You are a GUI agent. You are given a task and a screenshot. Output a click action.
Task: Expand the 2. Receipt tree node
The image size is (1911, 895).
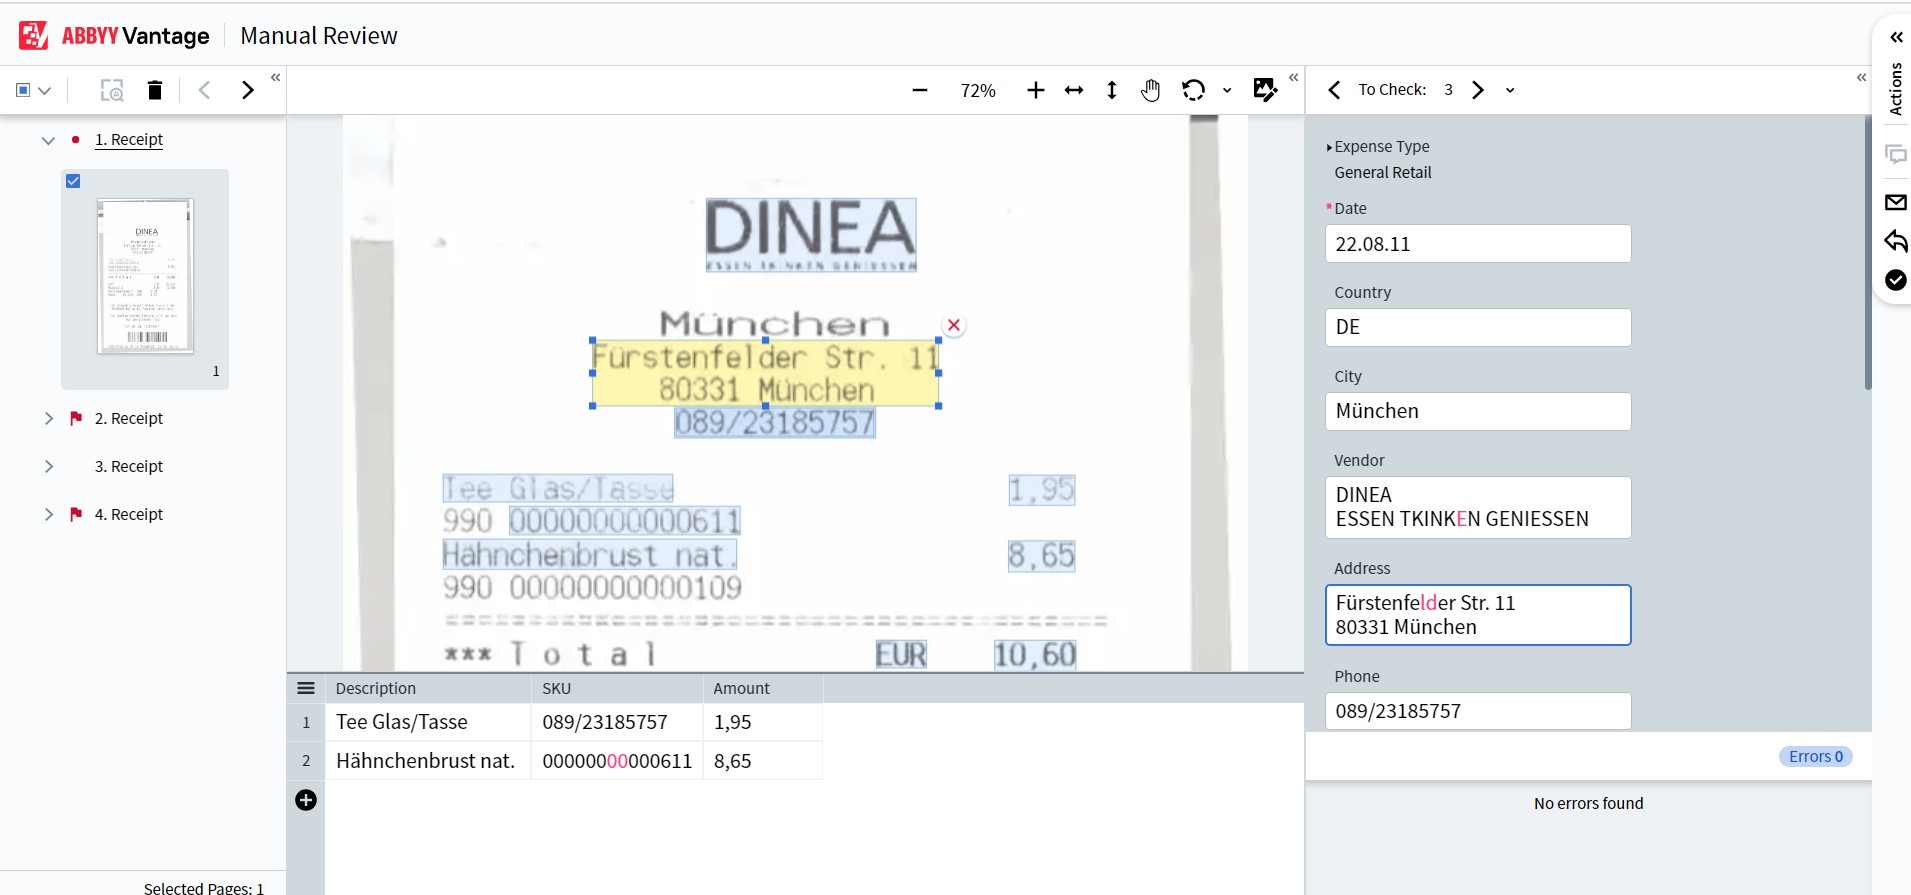click(x=48, y=418)
